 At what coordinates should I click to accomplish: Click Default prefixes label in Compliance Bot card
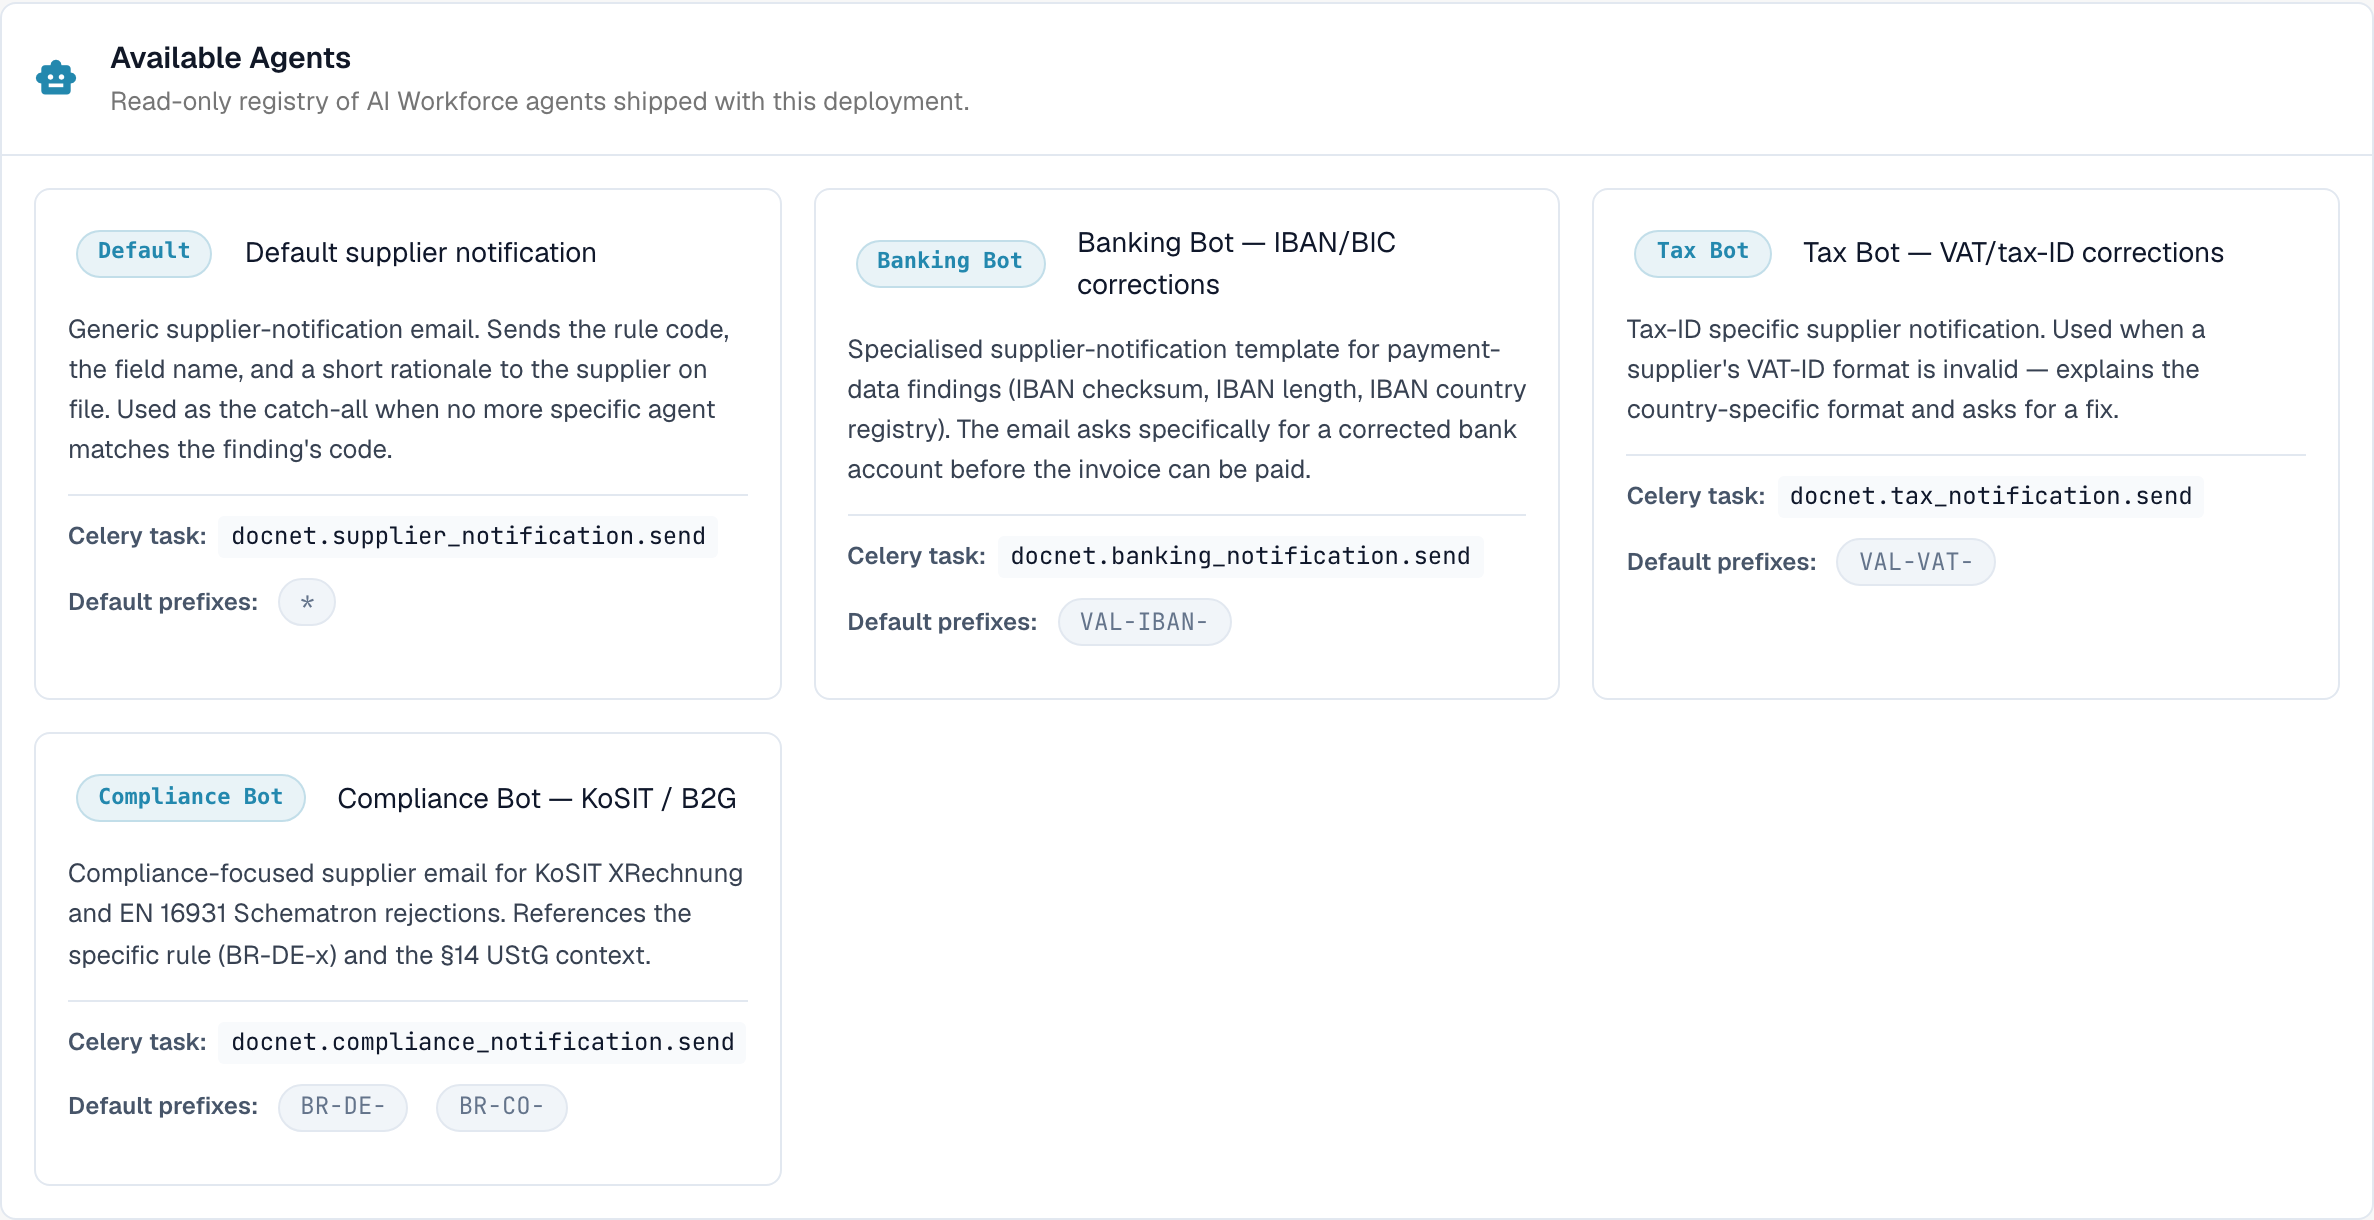[163, 1107]
